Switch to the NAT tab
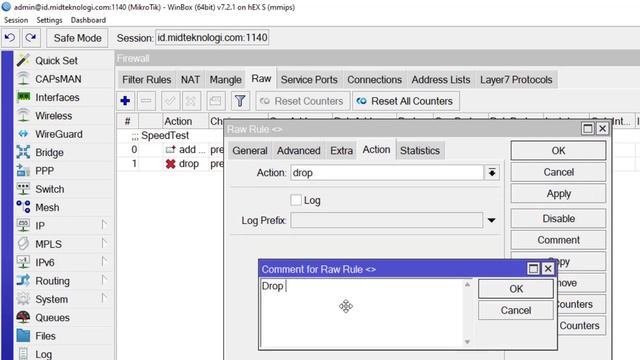This screenshot has width=640, height=360. point(190,80)
